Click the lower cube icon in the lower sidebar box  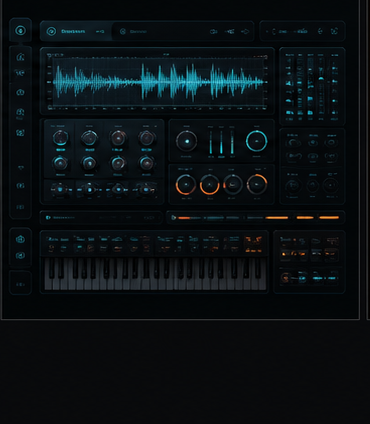point(20,256)
